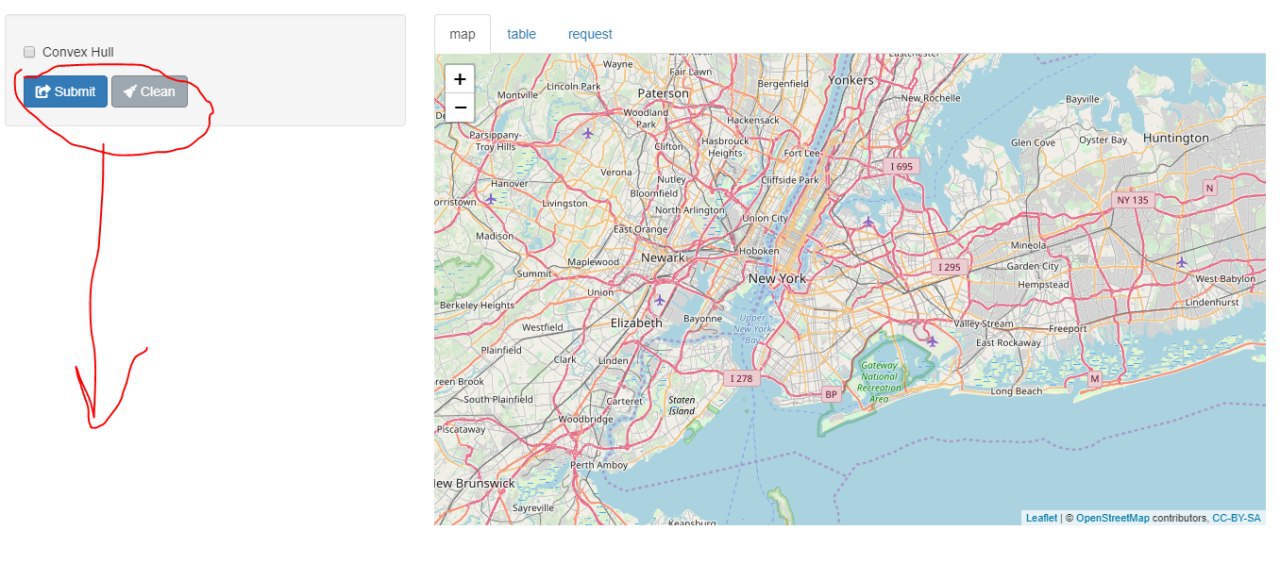Click the Clean button

coord(149,91)
